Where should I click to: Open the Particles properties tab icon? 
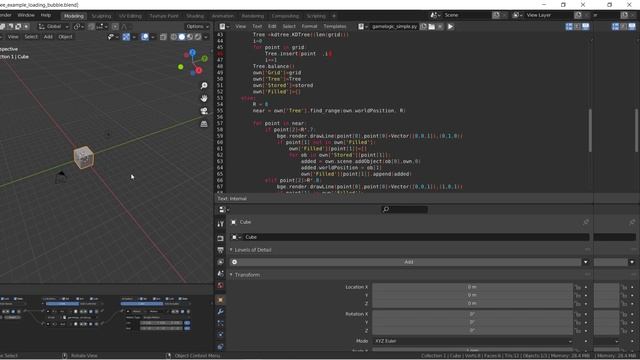coord(220,323)
